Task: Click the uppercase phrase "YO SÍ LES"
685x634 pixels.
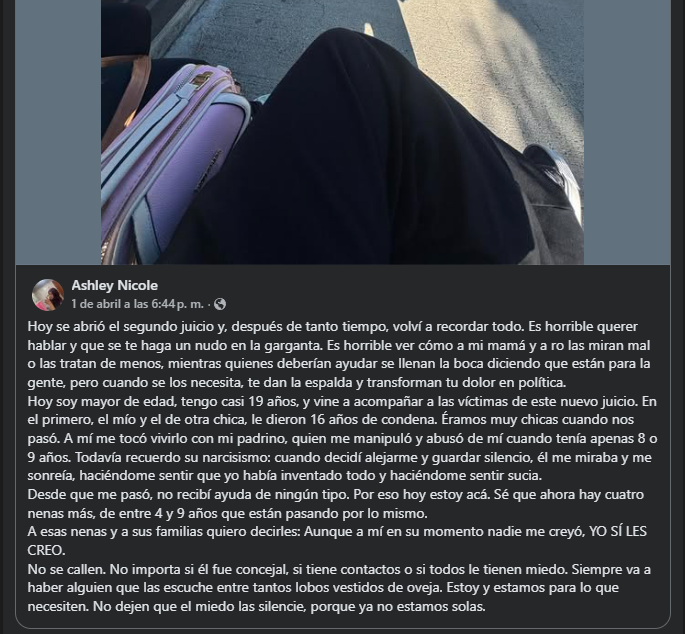Action: (x=618, y=532)
